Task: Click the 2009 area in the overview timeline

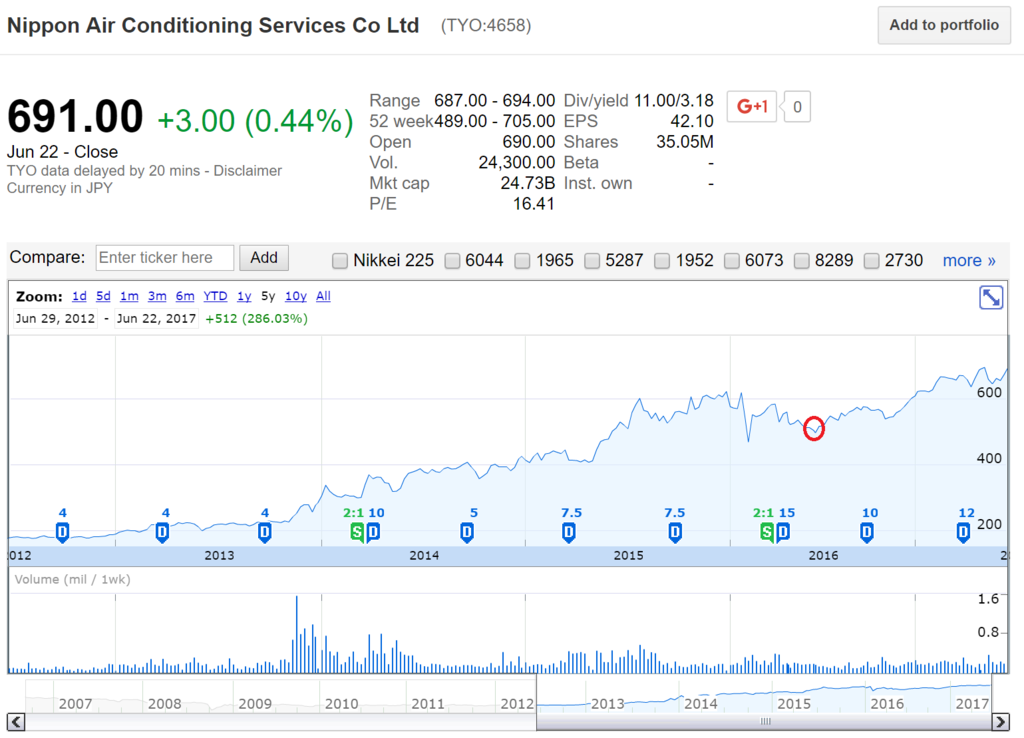Action: (255, 703)
